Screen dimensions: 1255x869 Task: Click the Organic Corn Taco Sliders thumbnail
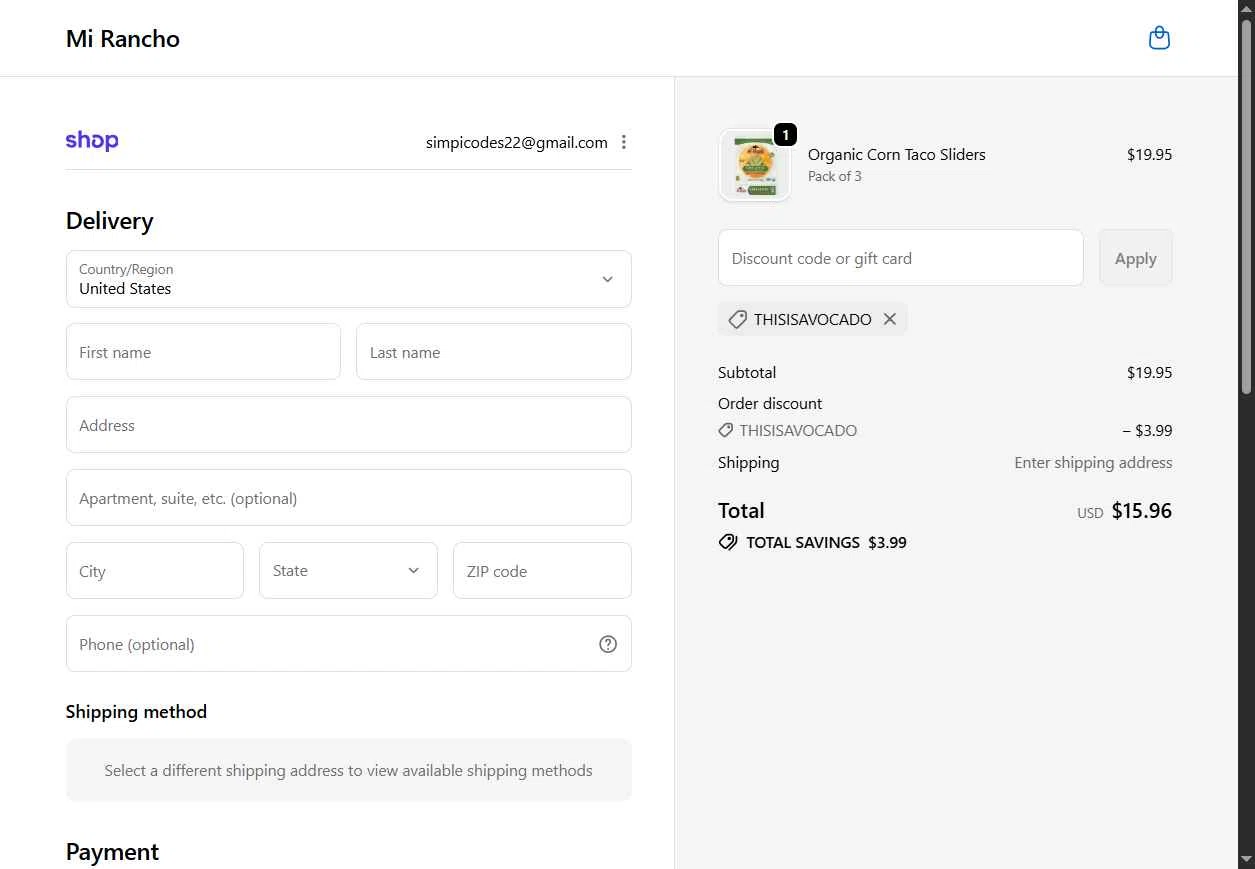(x=755, y=165)
